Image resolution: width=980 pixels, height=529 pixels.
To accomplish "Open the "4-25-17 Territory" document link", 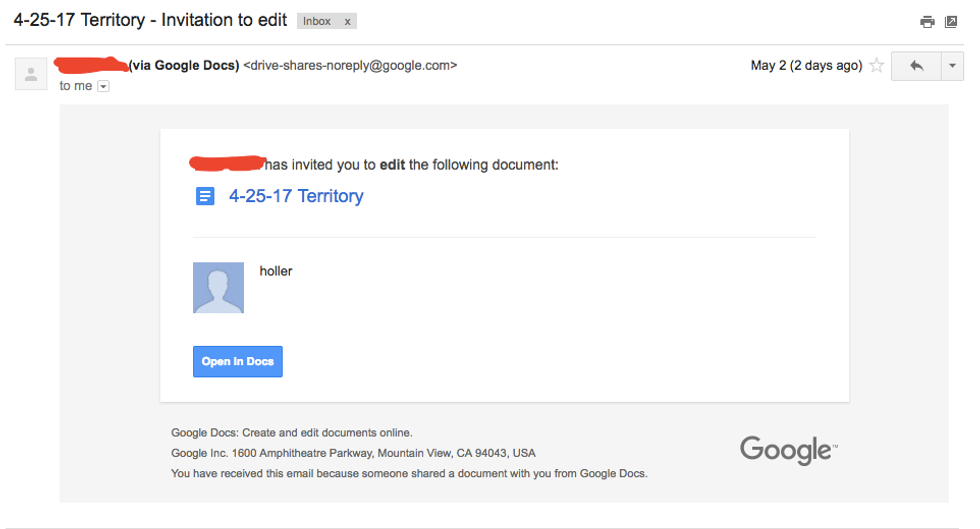I will [296, 196].
